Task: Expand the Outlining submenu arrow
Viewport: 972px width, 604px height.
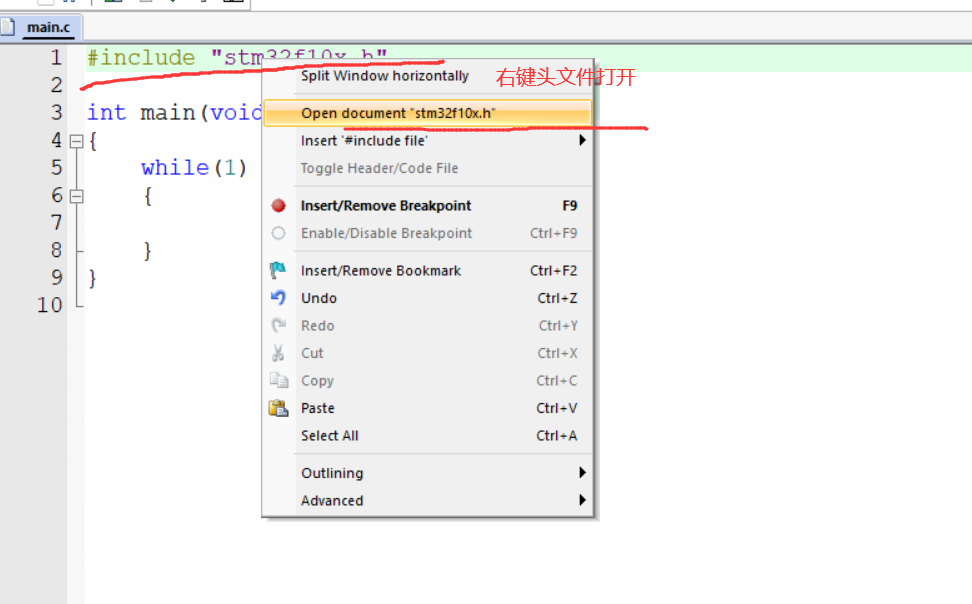Action: click(x=582, y=473)
